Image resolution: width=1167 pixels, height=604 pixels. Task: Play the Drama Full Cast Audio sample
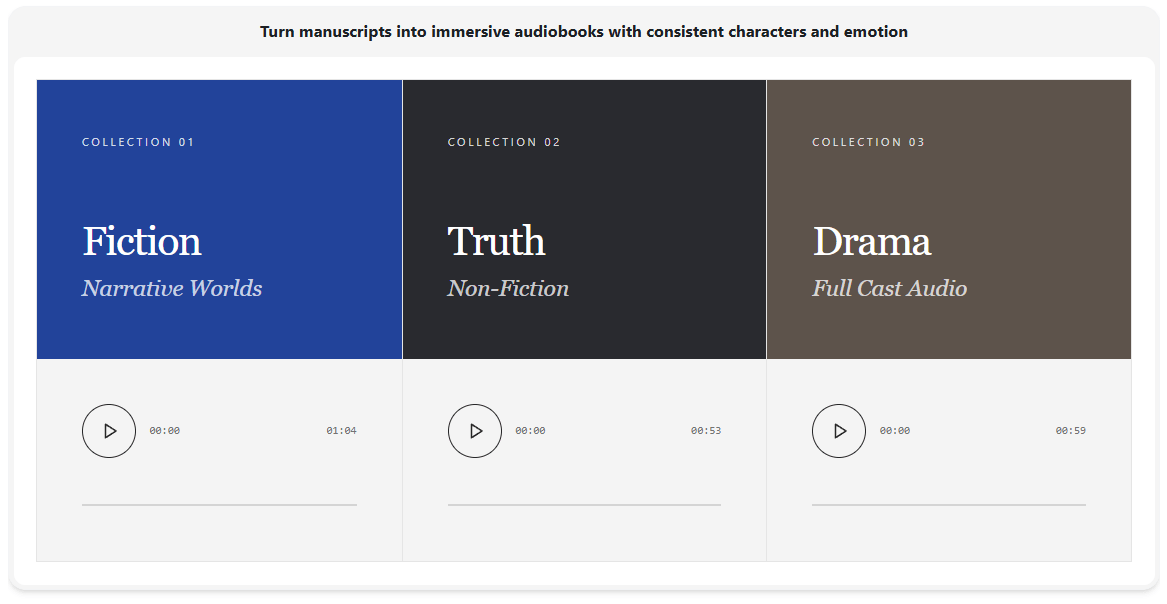(x=839, y=431)
